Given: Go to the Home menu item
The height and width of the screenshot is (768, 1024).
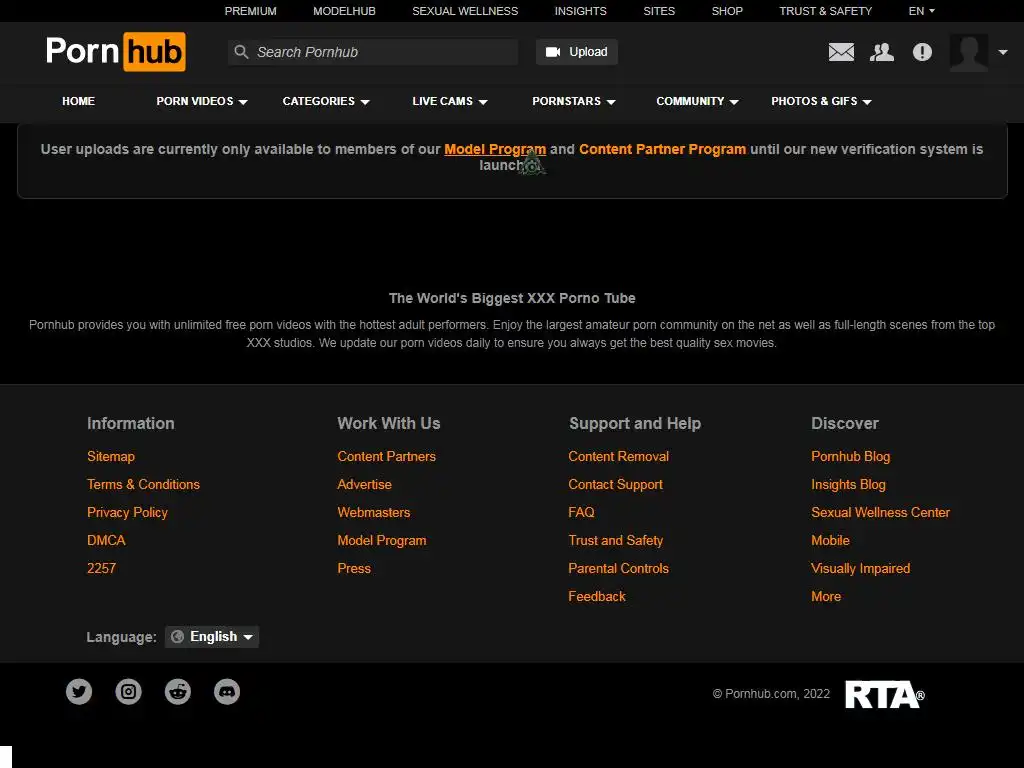Looking at the screenshot, I should pyautogui.click(x=78, y=101).
